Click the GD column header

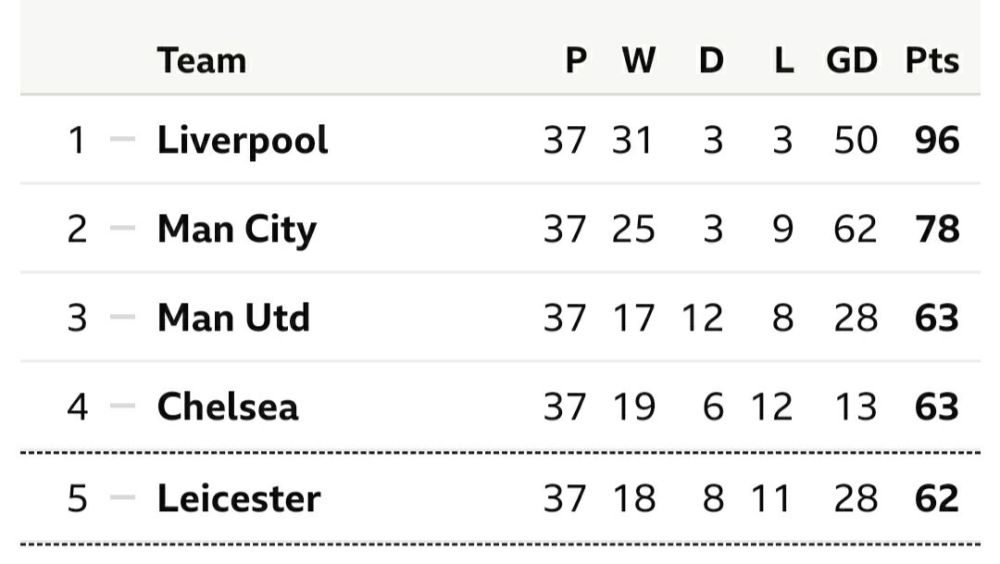851,61
